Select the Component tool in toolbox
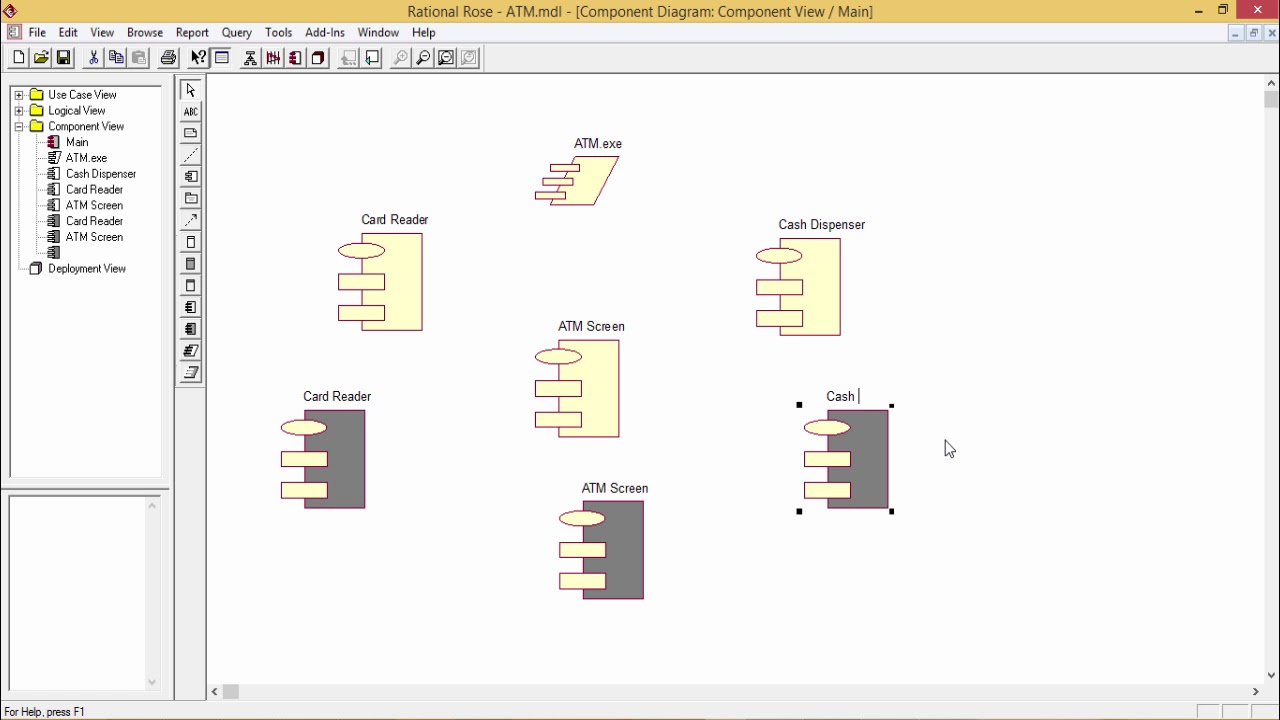This screenshot has height=720, width=1280. [190, 177]
